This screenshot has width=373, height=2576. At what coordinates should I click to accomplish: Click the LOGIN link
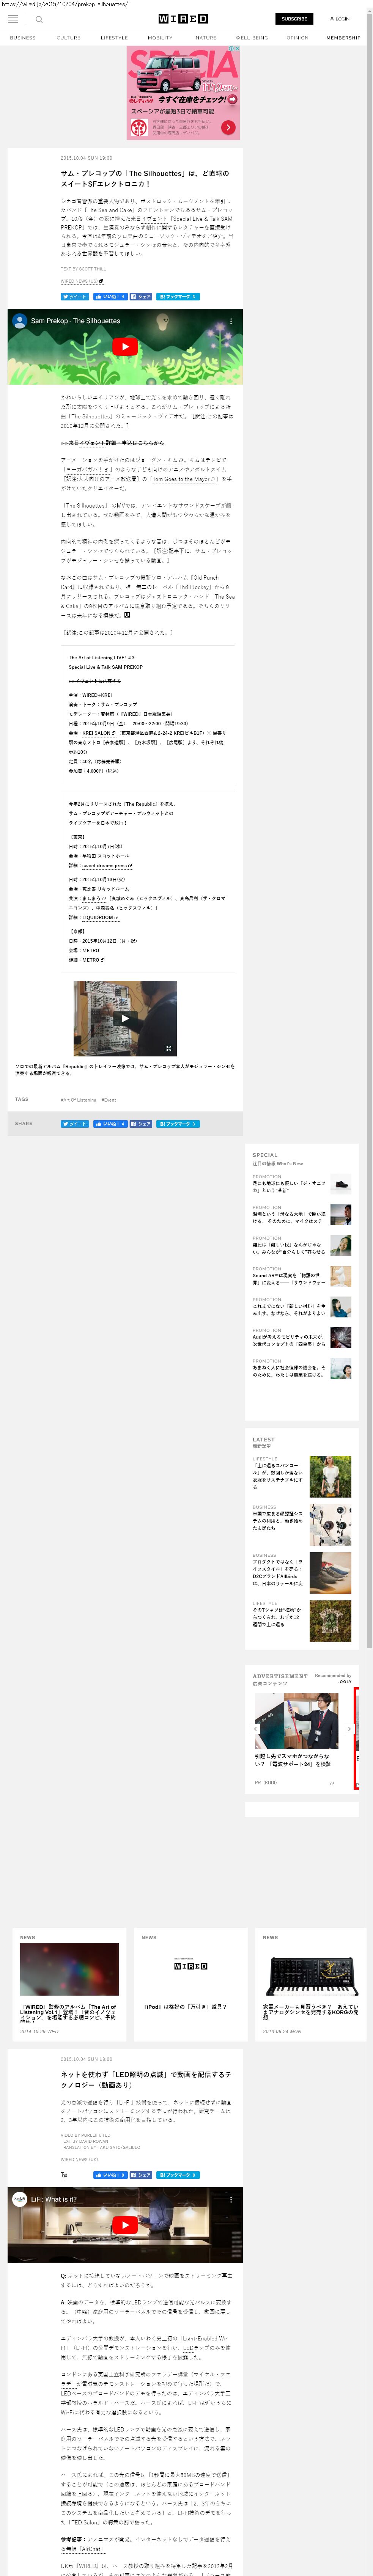tap(340, 19)
